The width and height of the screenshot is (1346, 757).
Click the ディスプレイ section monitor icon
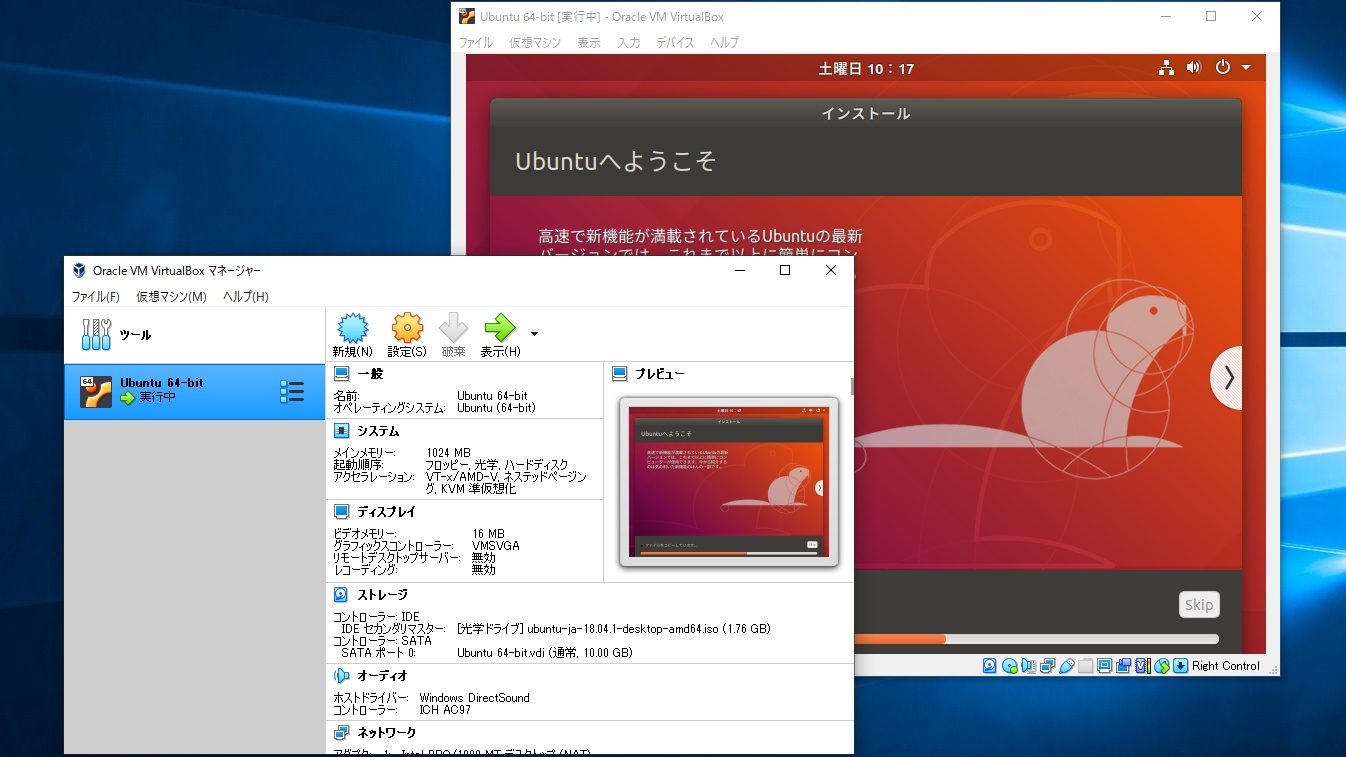[x=341, y=512]
